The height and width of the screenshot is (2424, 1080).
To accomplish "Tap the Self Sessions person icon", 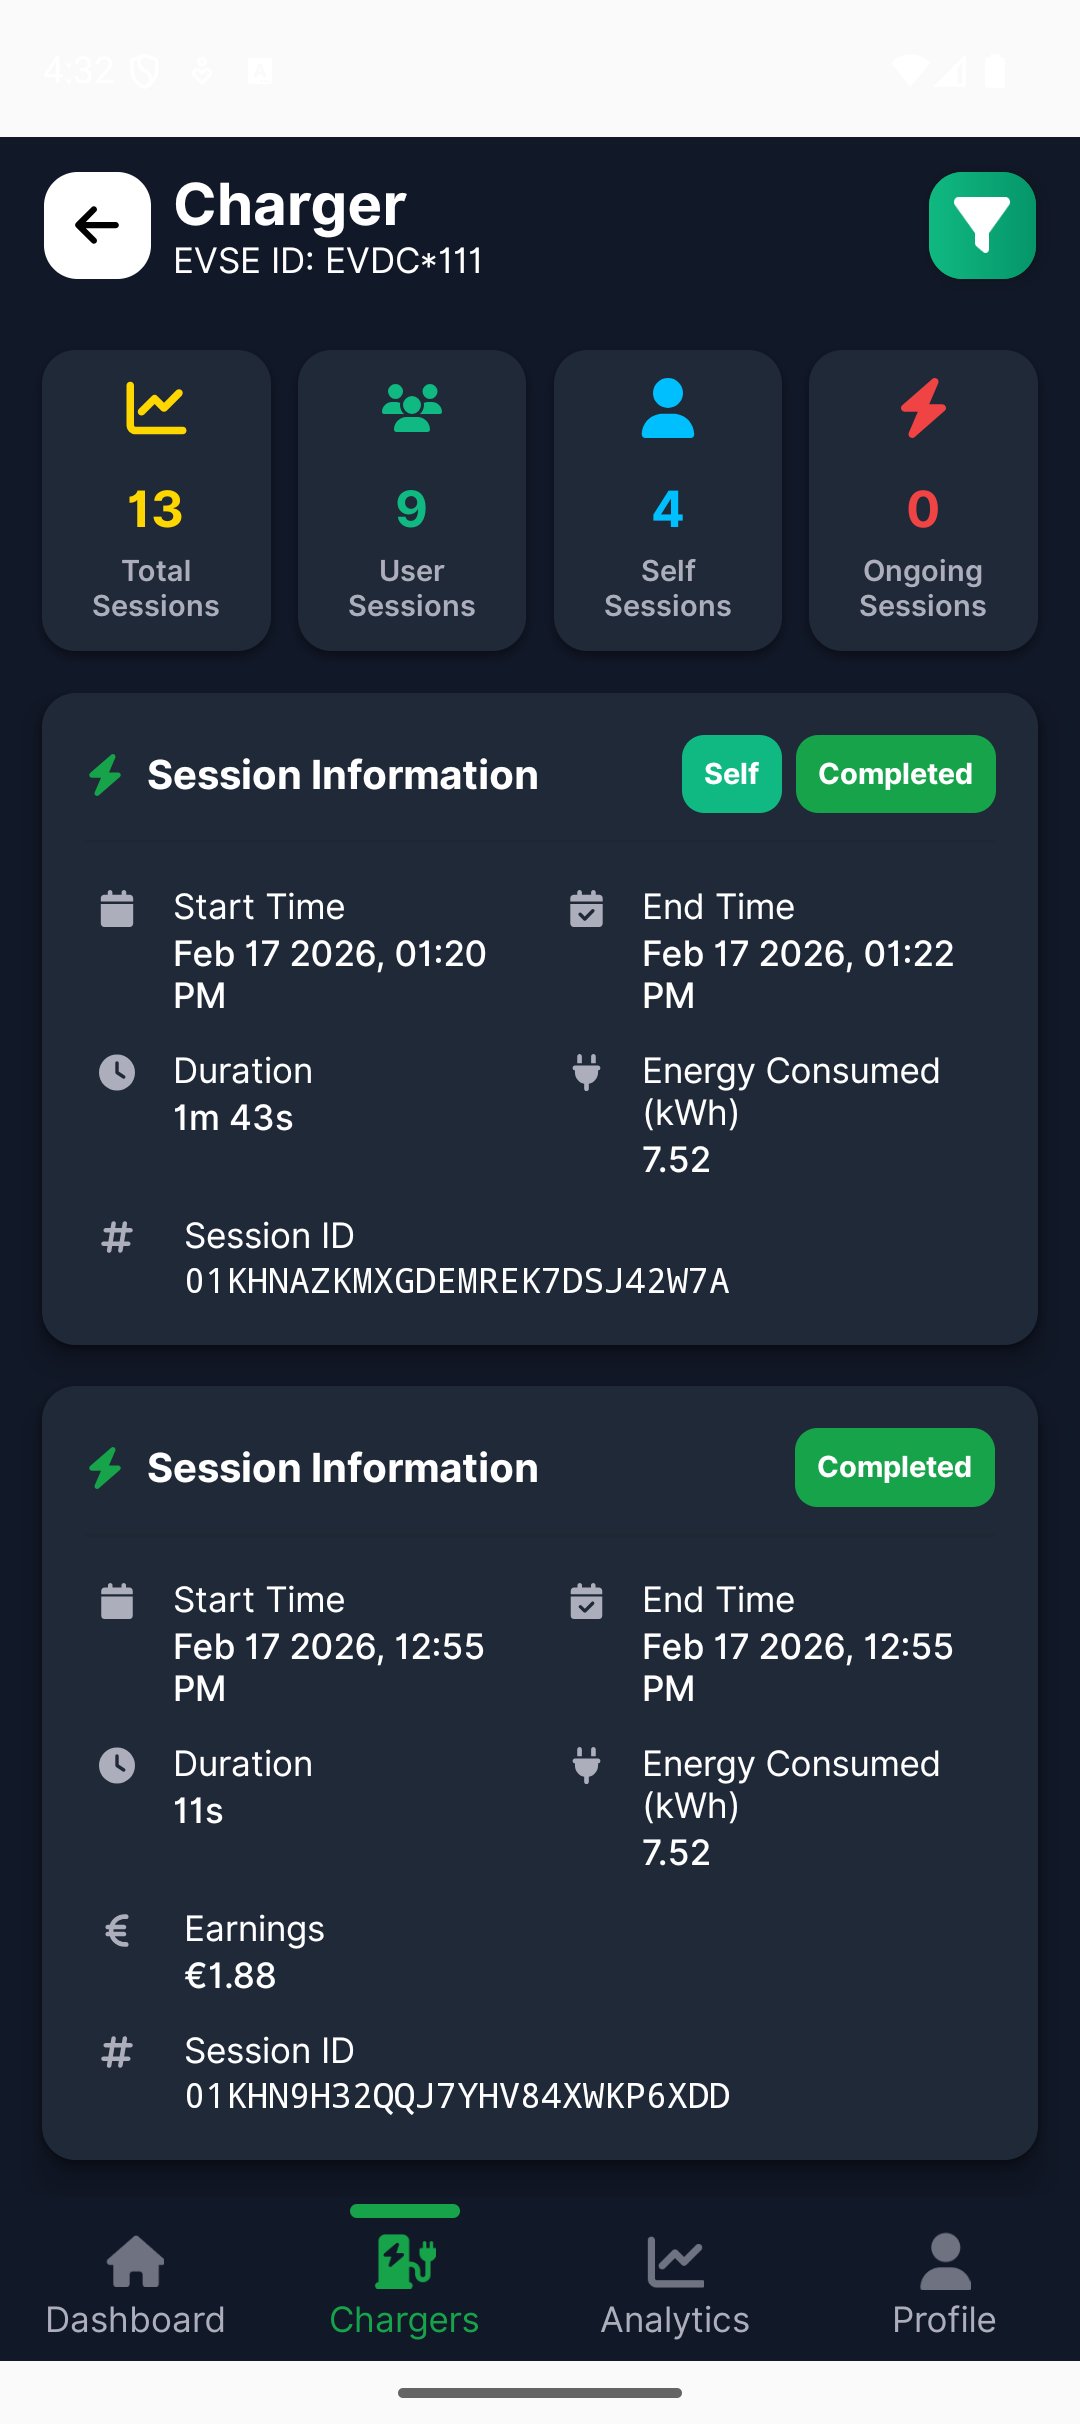I will pos(667,408).
